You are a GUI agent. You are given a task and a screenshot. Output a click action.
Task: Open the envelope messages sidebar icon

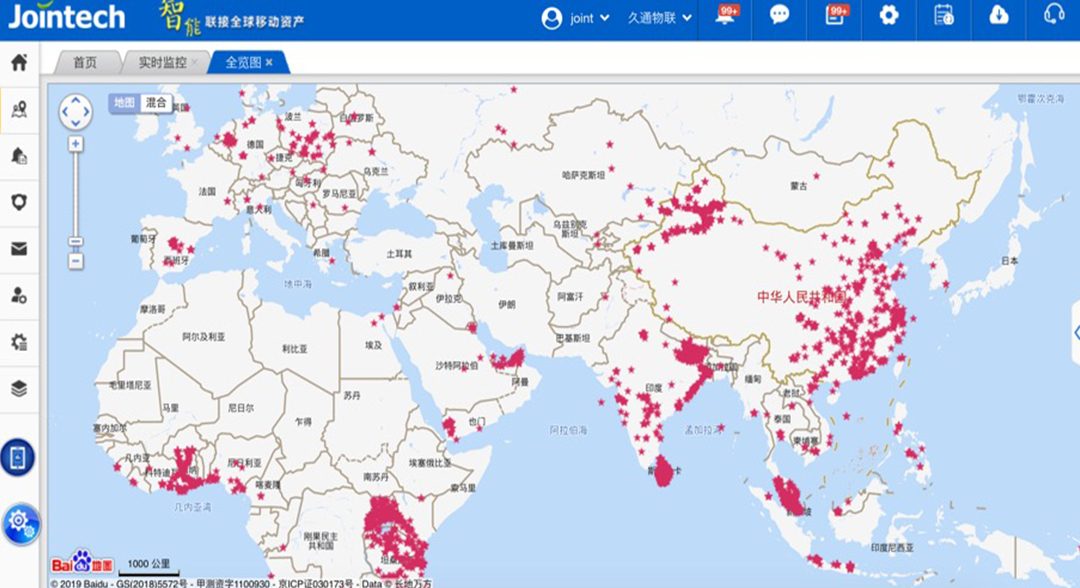pyautogui.click(x=18, y=249)
